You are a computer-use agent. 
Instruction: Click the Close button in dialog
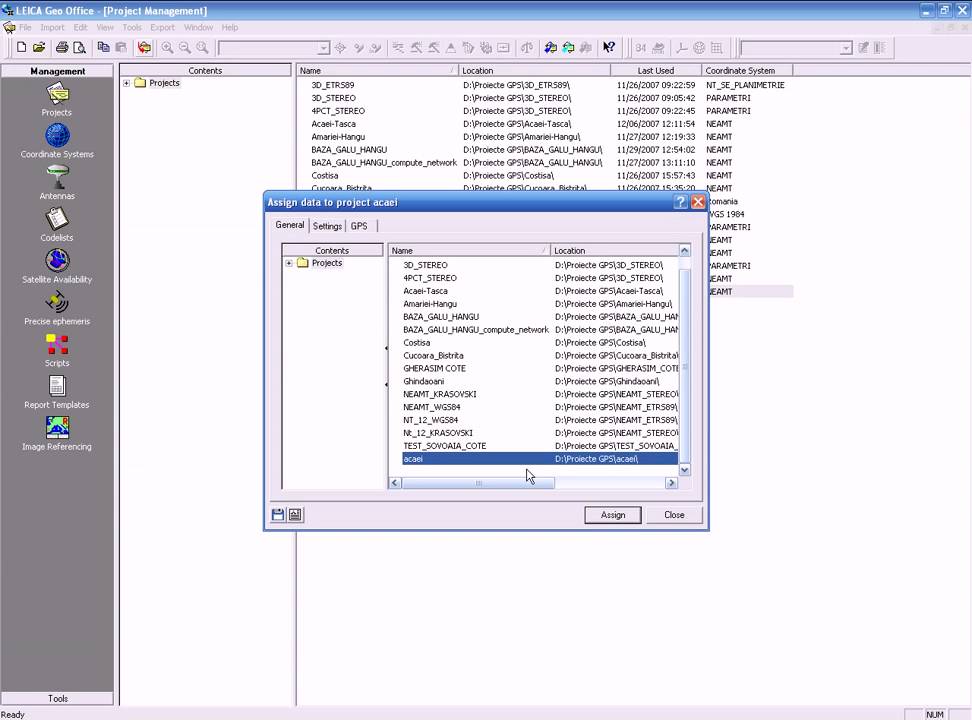674,515
